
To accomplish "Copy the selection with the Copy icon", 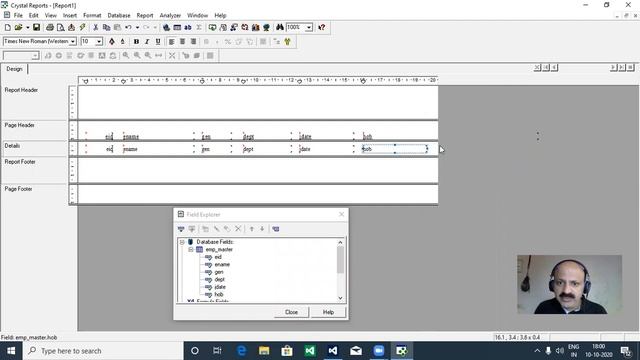I will pos(107,27).
